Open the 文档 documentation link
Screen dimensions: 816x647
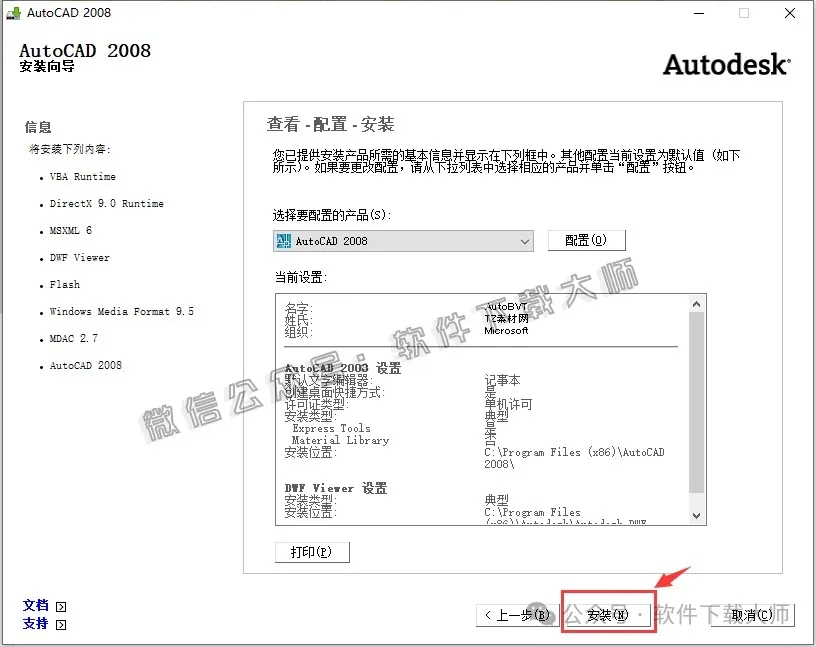click(x=35, y=605)
